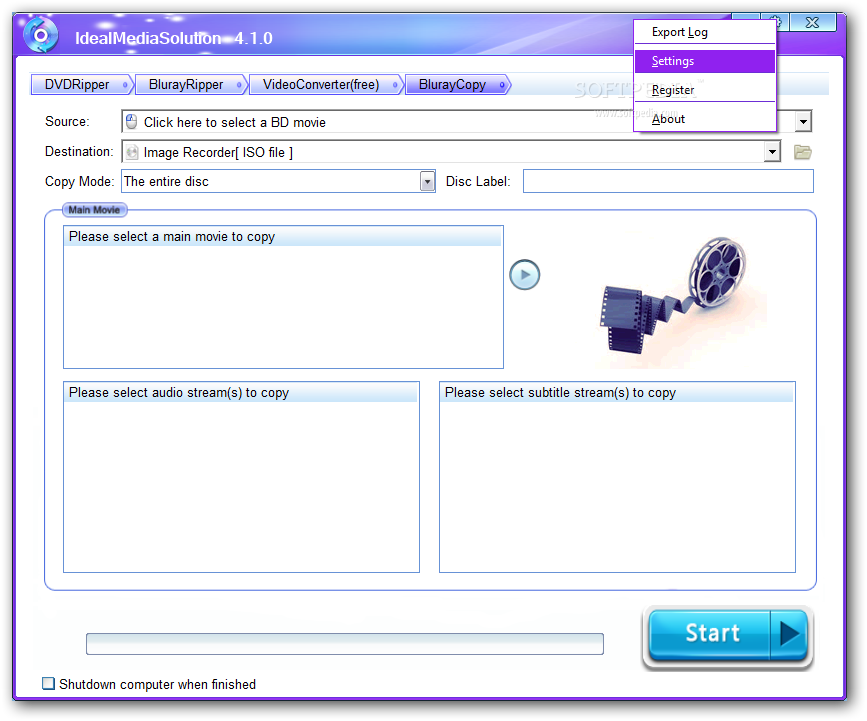
Task: Switch to the BlurayRipper tab
Action: click(191, 85)
